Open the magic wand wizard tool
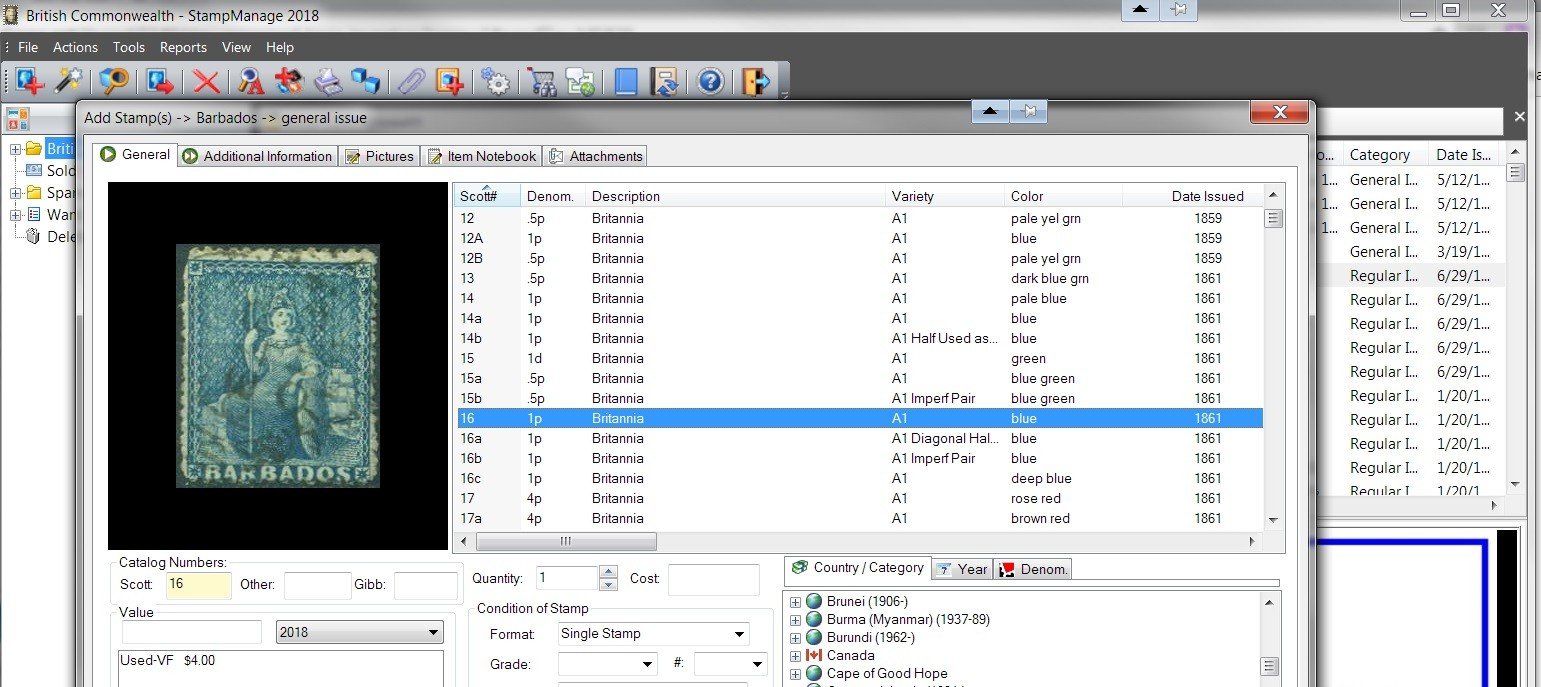 (x=68, y=81)
